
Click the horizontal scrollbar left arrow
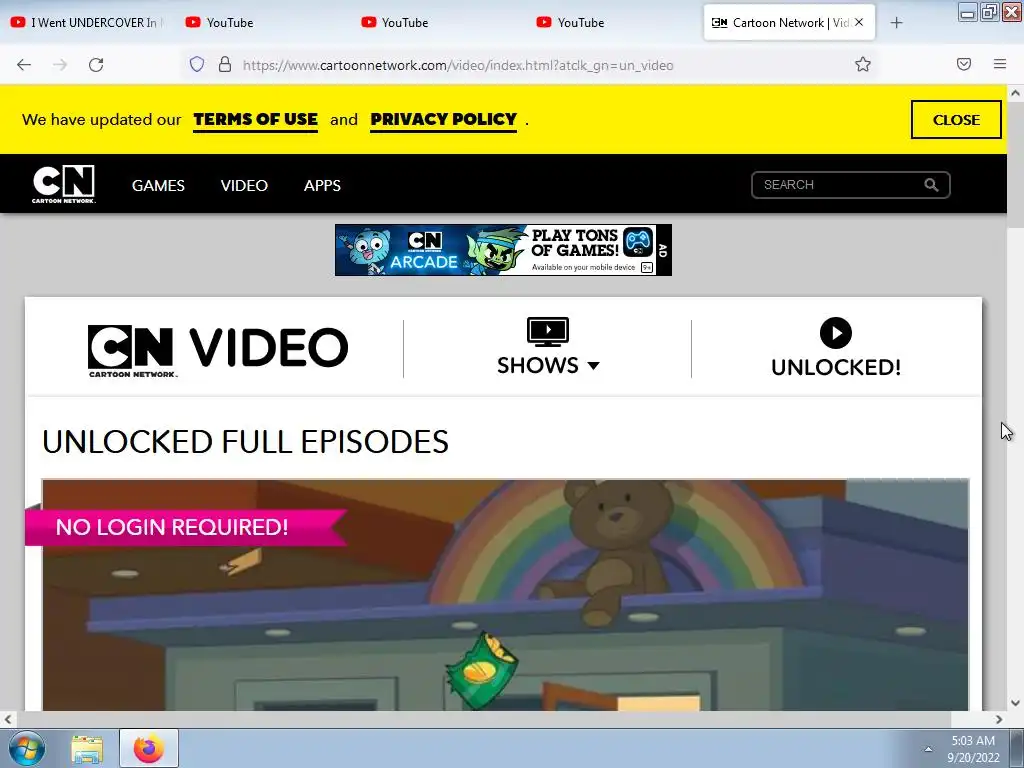(8, 720)
